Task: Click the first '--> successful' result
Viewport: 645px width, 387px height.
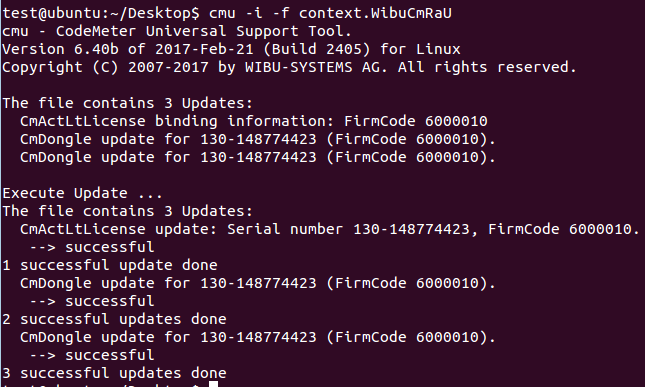Action: click(x=92, y=247)
